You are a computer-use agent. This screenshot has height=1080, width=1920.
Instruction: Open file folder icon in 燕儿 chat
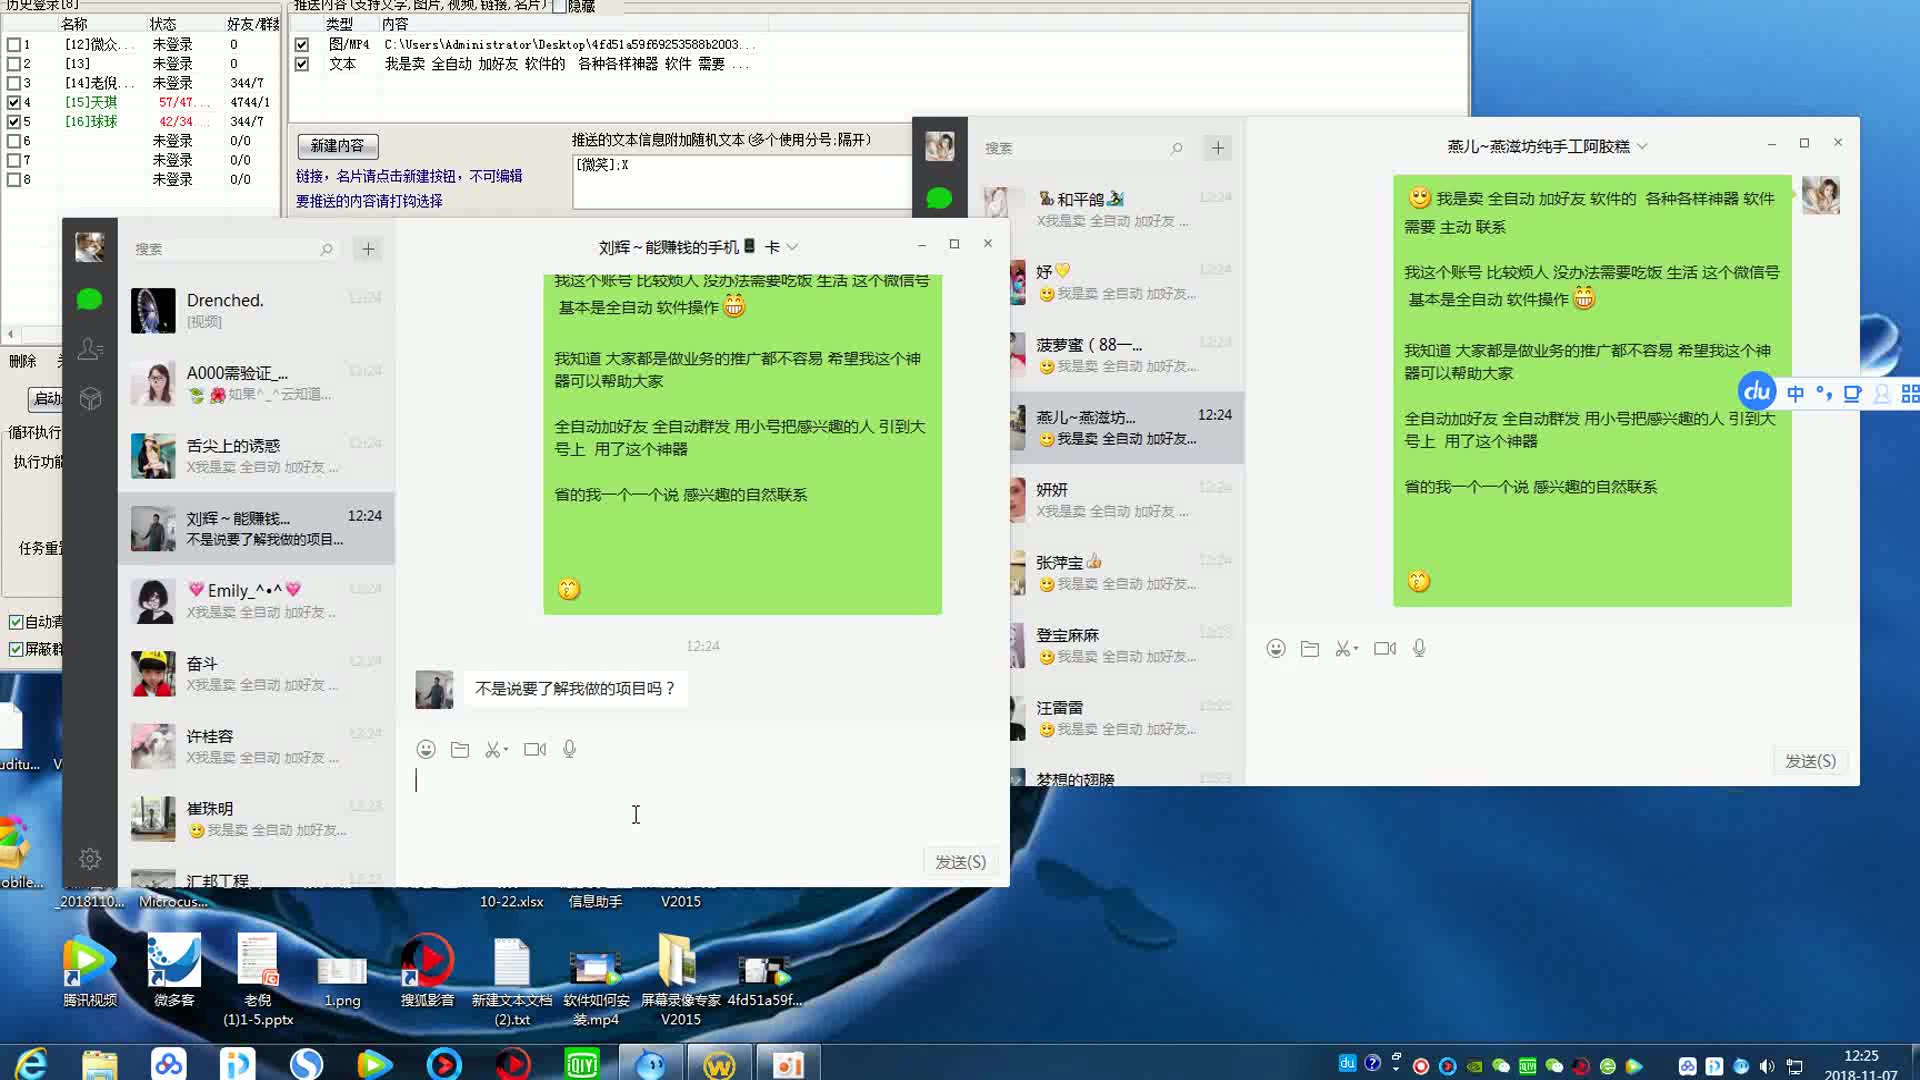tap(1310, 648)
